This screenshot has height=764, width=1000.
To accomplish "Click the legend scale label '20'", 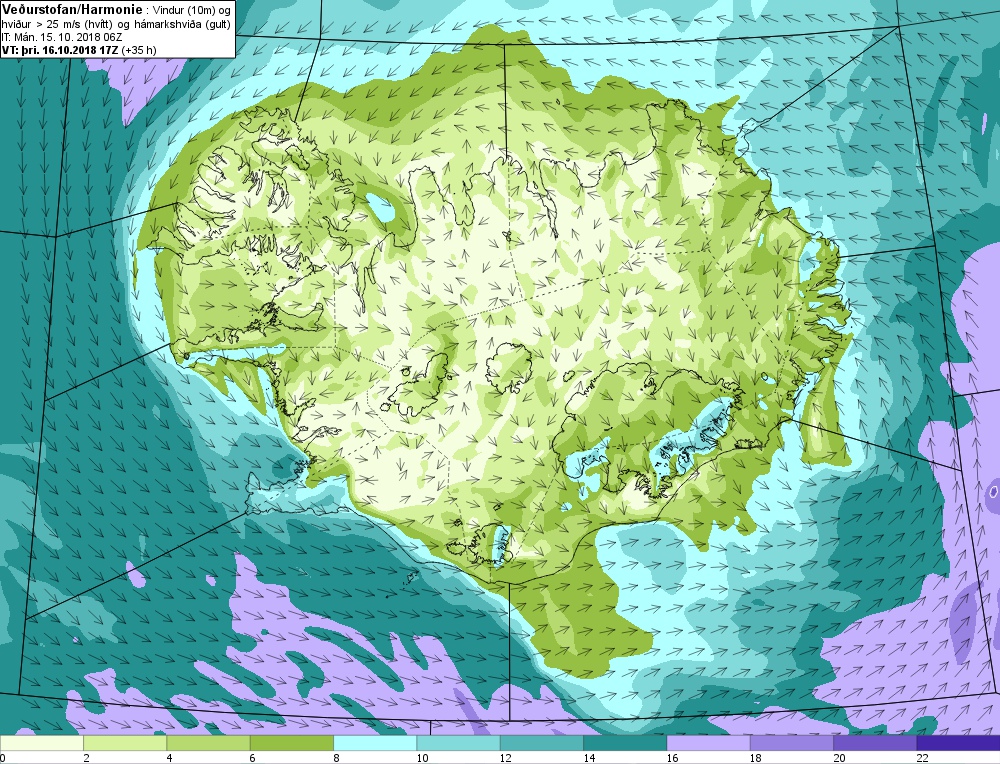I will tap(839, 758).
